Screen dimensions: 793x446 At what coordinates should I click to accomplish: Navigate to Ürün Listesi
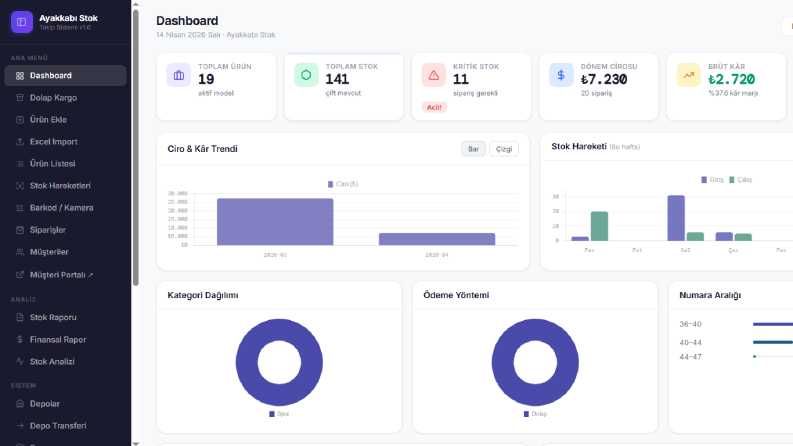(65, 164)
